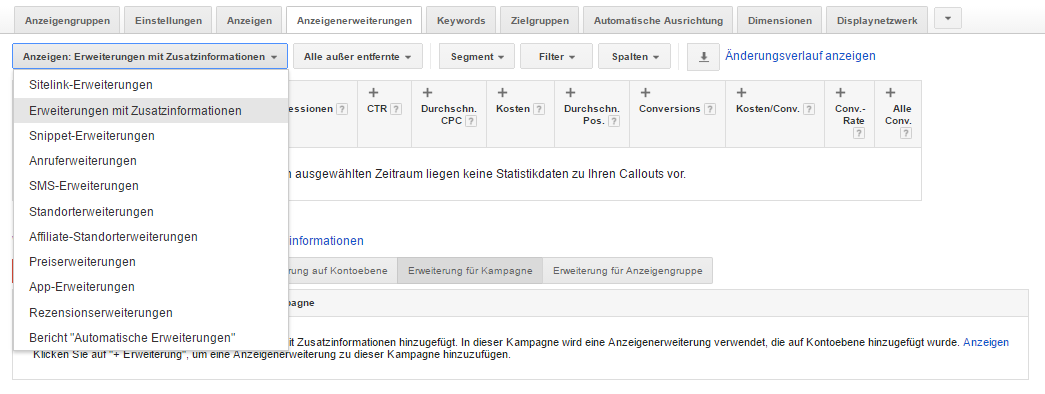Open the Alle außer entfernte dropdown
The image size is (1045, 394).
pyautogui.click(x=358, y=57)
